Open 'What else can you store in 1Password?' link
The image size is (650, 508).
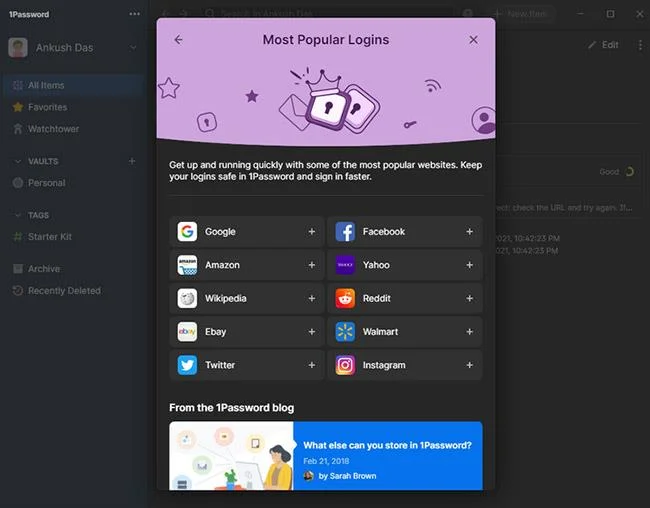(x=387, y=445)
